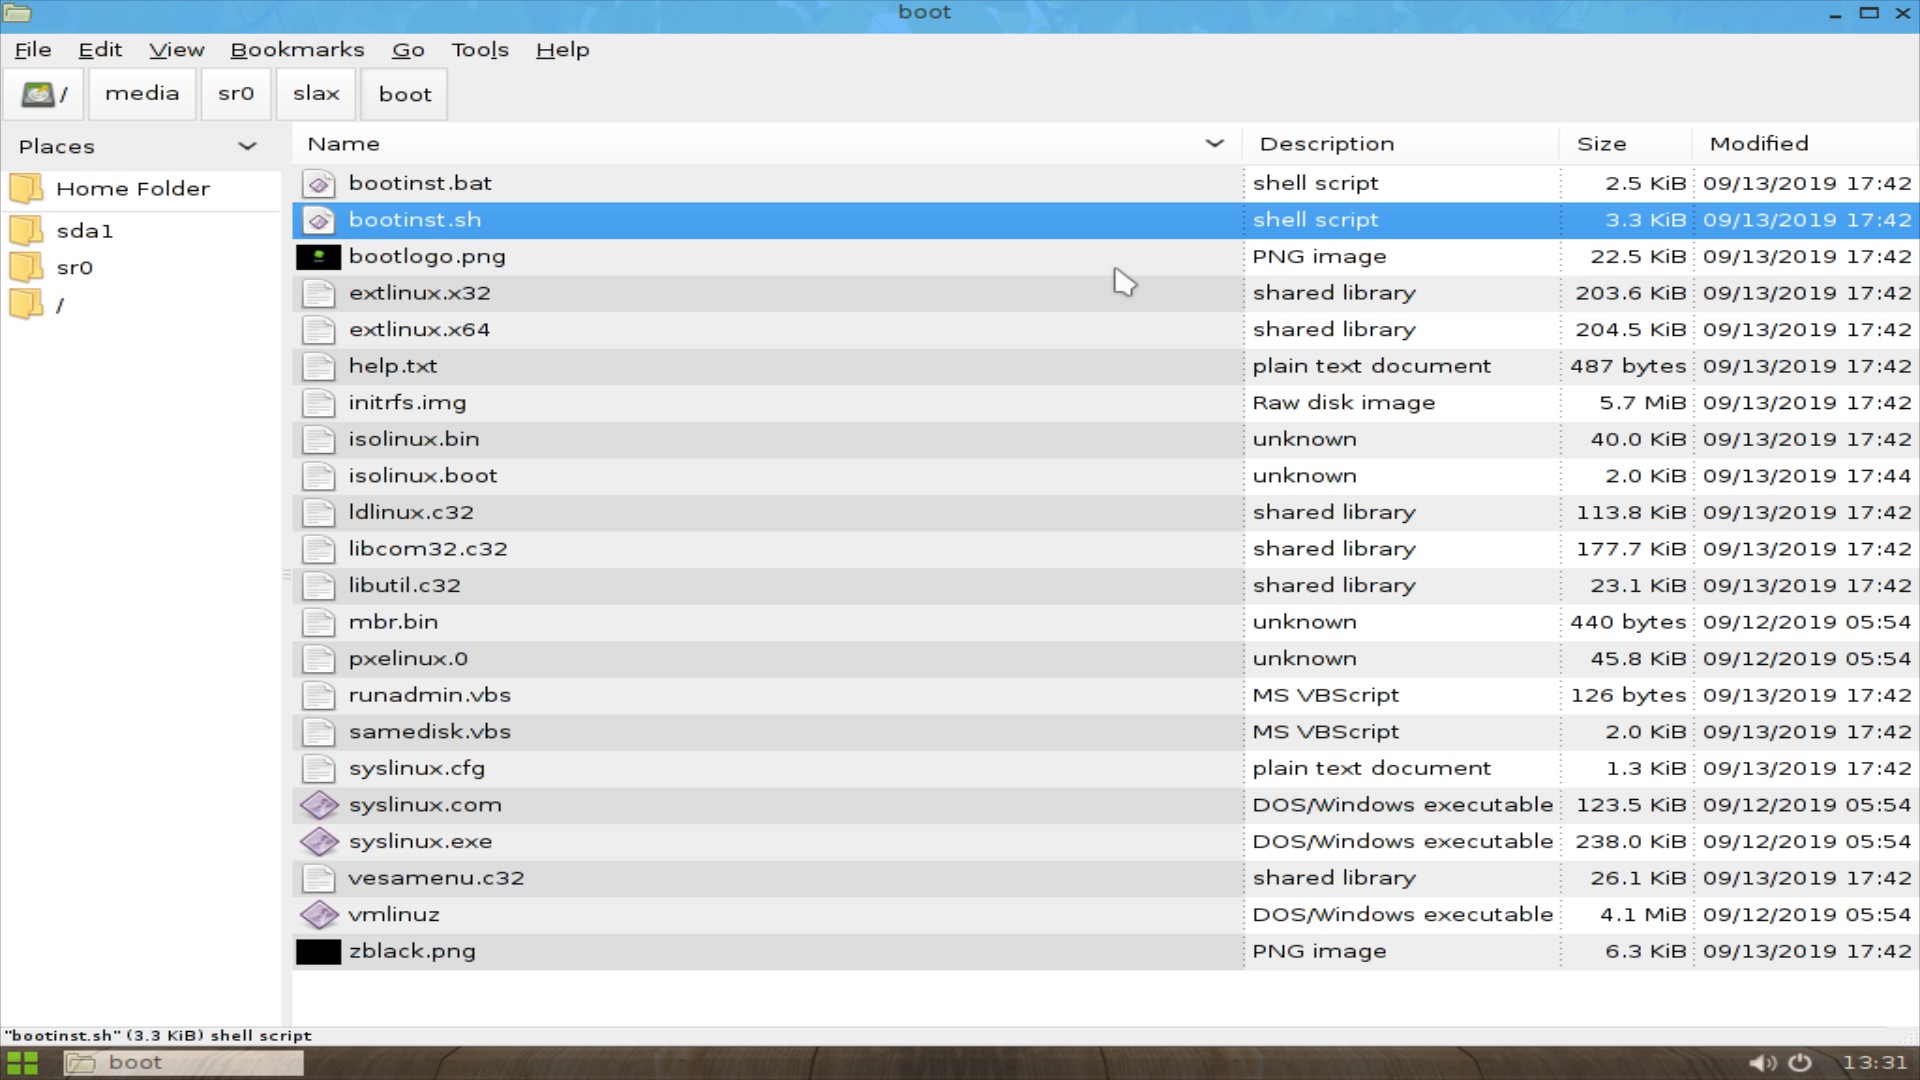Go to the slax path button
The height and width of the screenshot is (1080, 1920).
316,94
